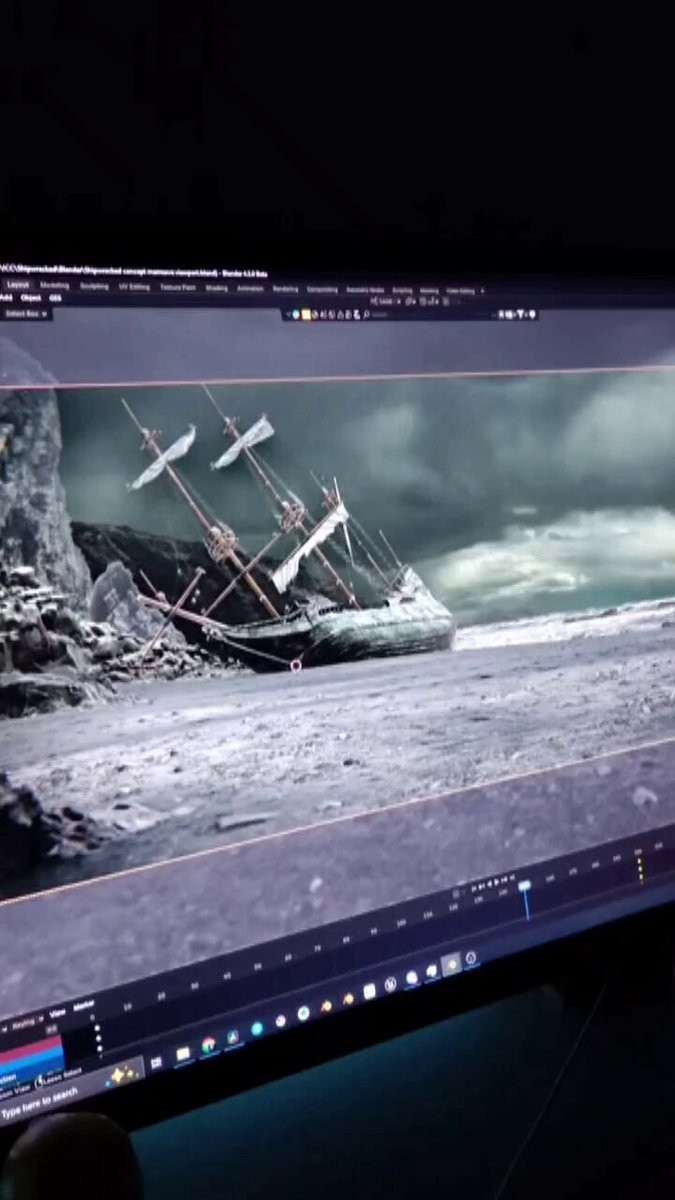Open the Scripting workspace tab
This screenshot has height=1200, width=675.
(403, 291)
